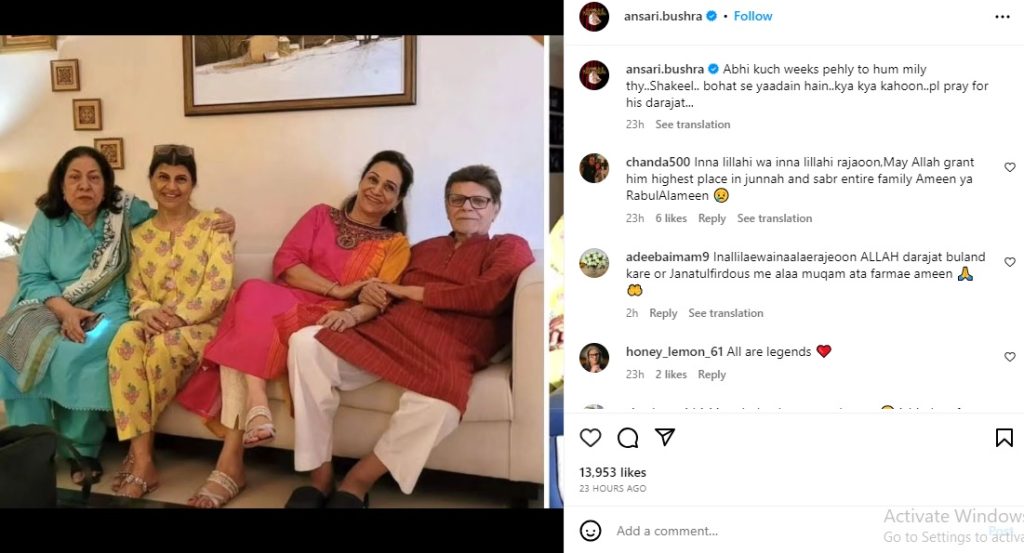Like chanda500's comment
Image resolution: width=1024 pixels, height=553 pixels.
(1009, 168)
